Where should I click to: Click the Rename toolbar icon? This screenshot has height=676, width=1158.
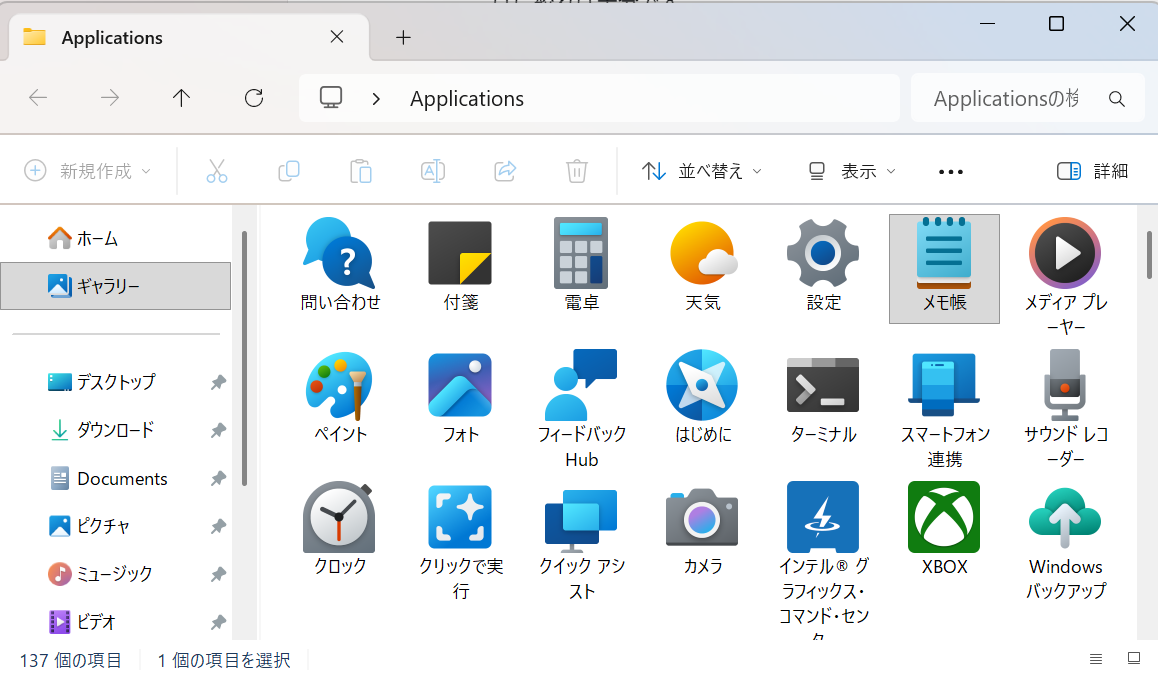click(x=433, y=171)
